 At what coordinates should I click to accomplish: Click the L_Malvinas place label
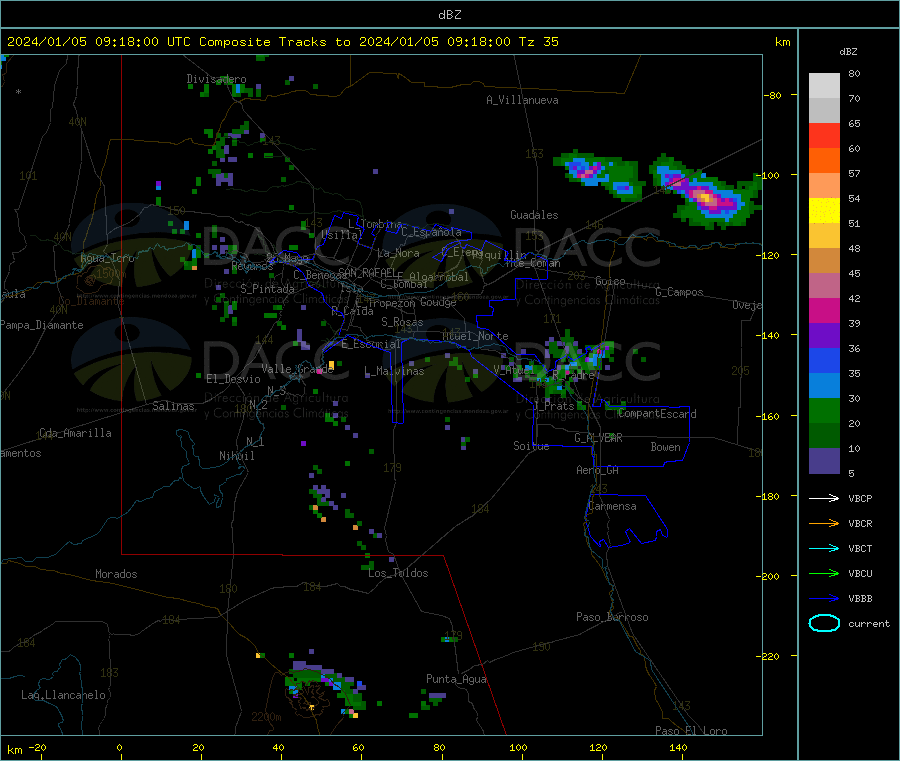click(394, 371)
